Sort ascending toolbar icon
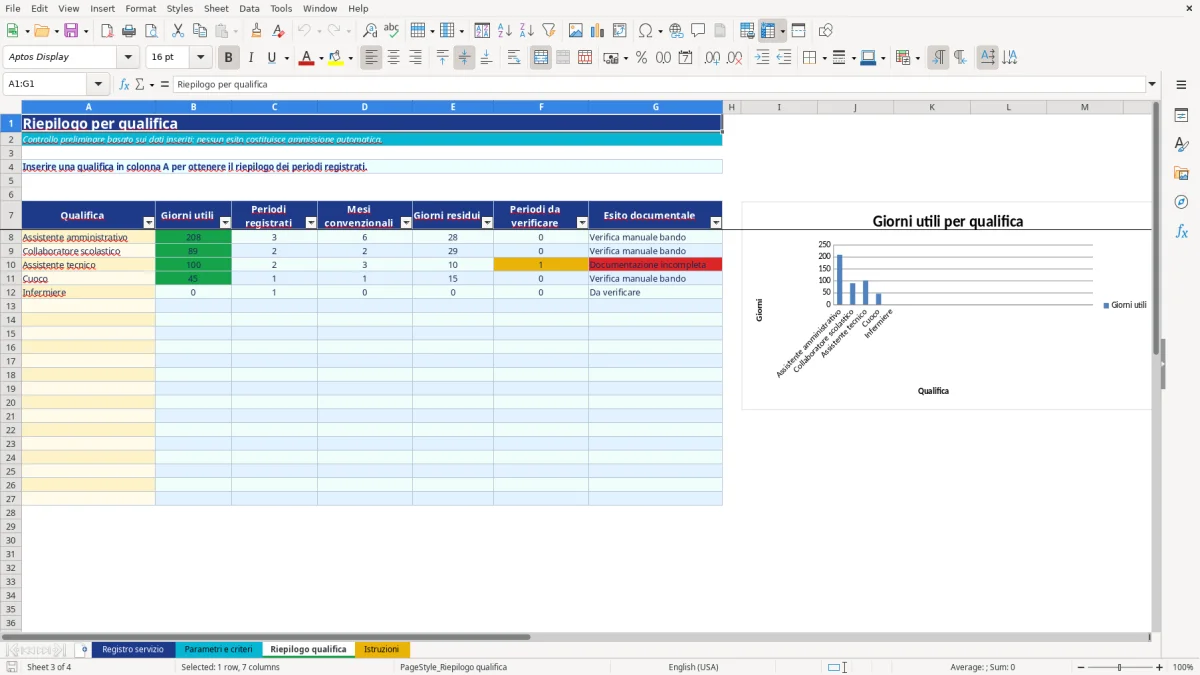 [x=505, y=31]
